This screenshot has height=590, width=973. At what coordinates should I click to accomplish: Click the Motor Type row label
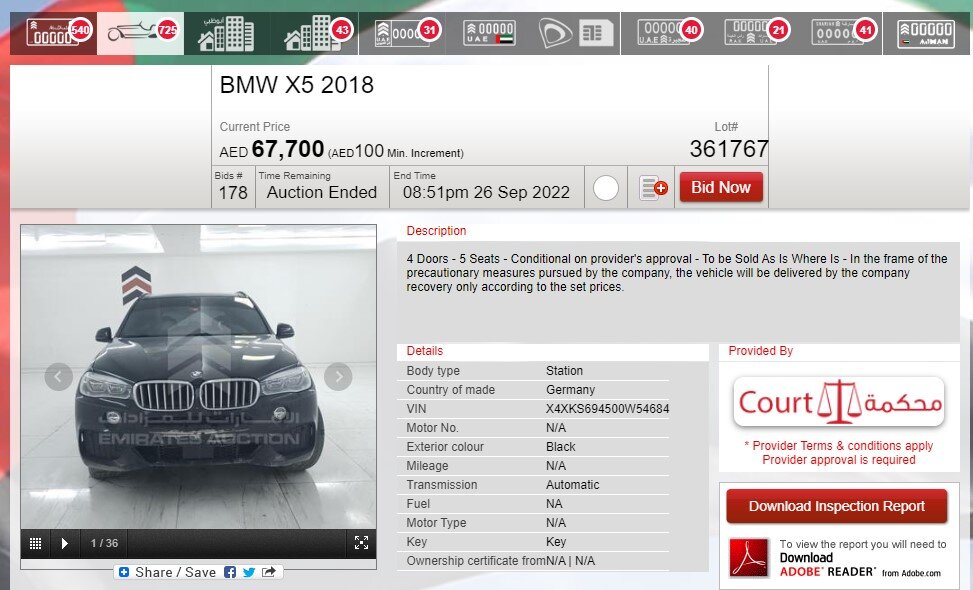pos(436,523)
